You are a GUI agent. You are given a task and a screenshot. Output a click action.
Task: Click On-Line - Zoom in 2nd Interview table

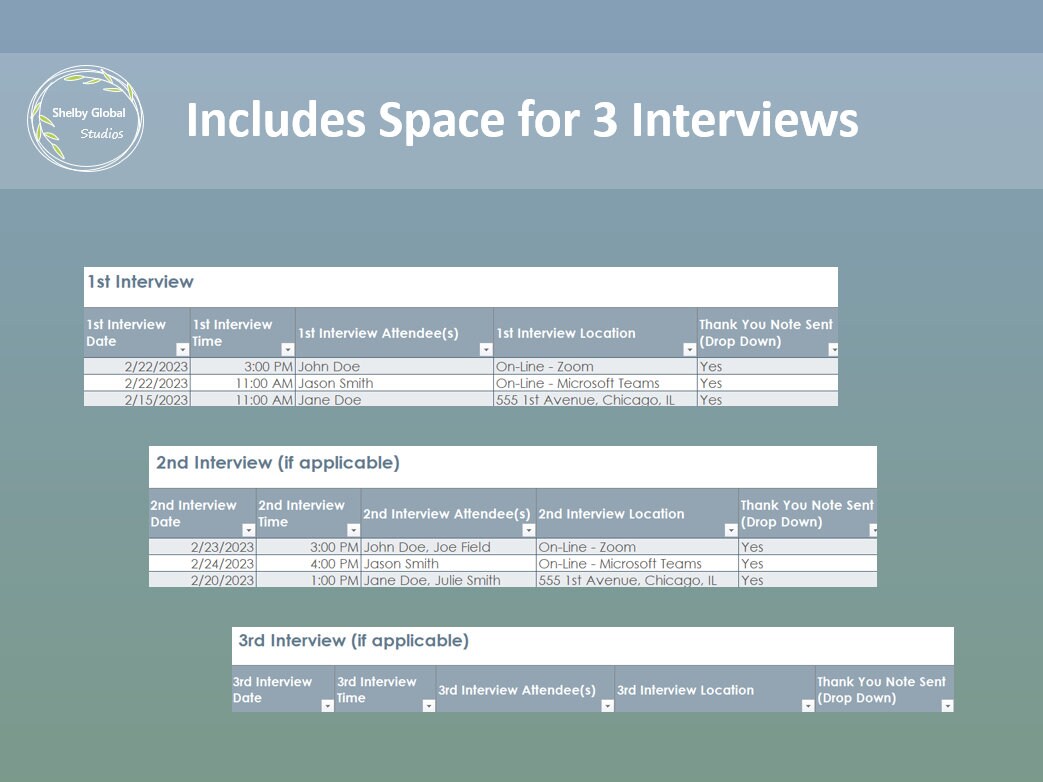pyautogui.click(x=637, y=547)
